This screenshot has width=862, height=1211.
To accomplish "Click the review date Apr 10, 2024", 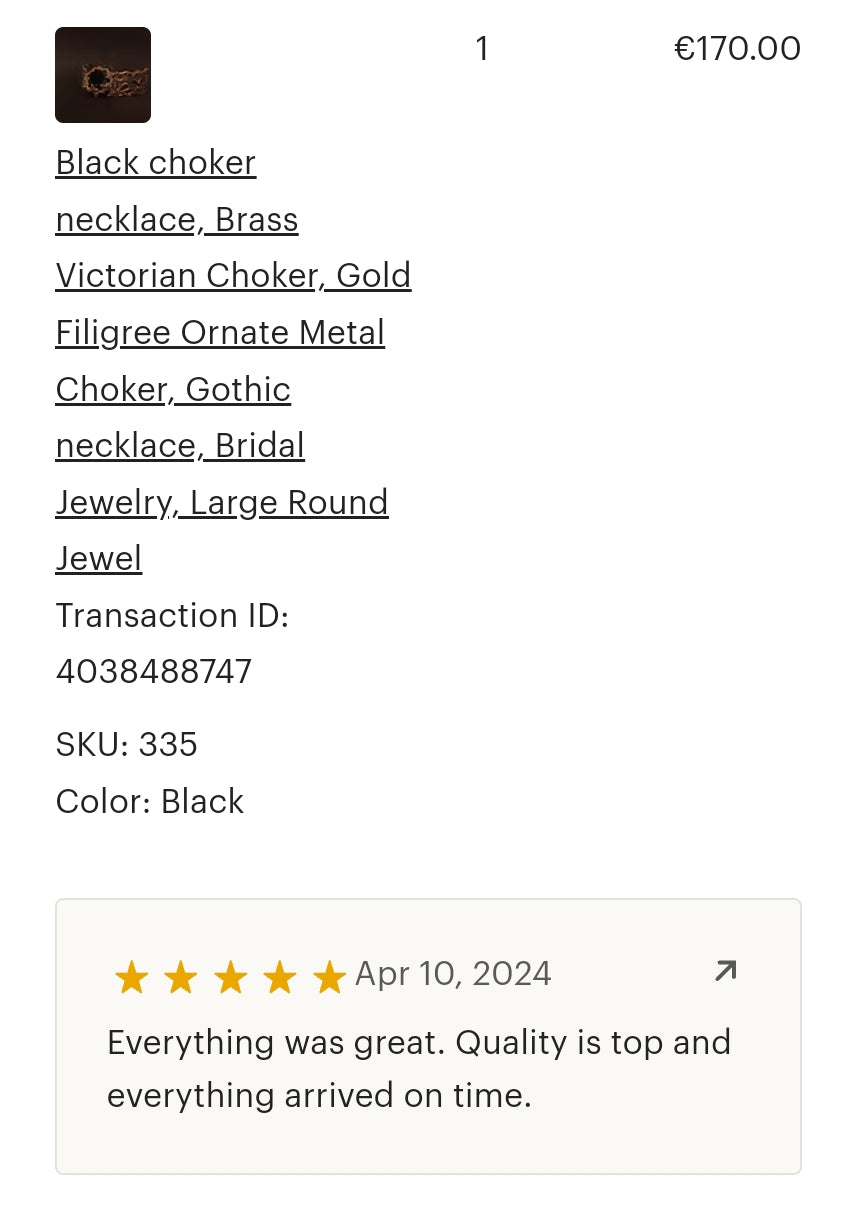I will coord(453,974).
